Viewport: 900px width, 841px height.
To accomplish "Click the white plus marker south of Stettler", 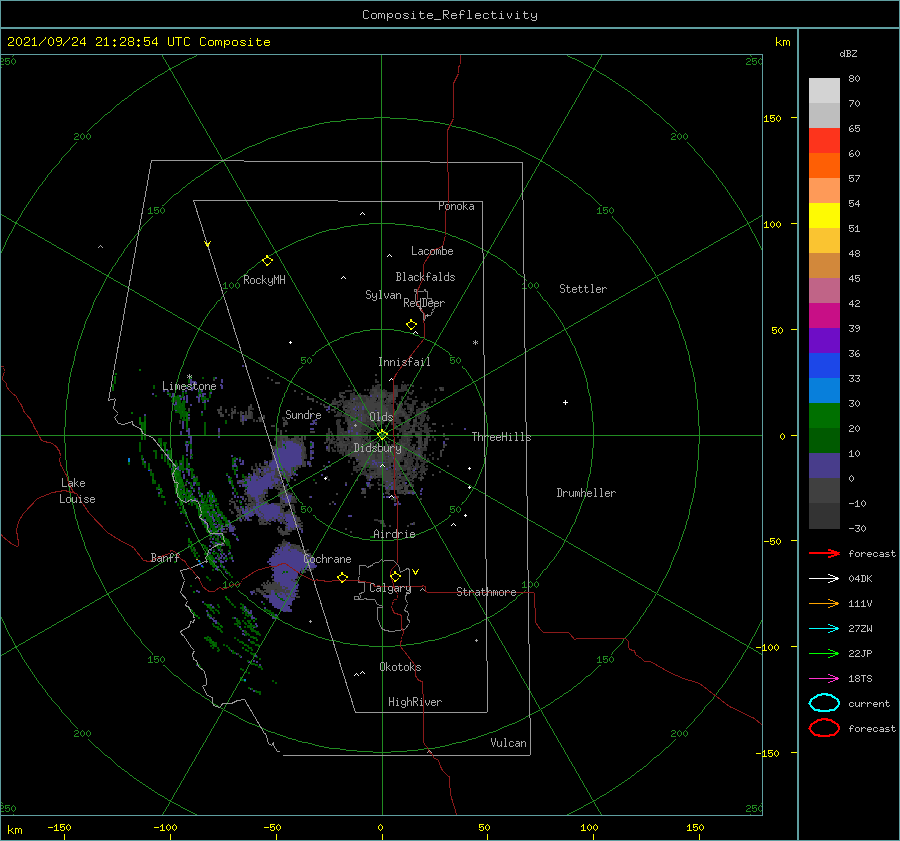I will 565,402.
